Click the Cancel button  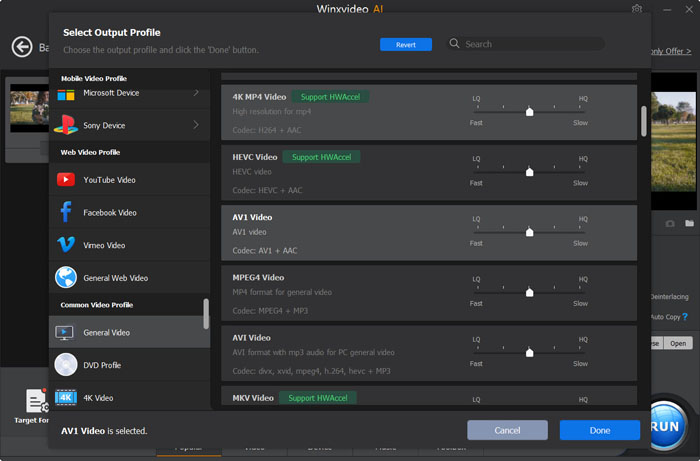coord(507,430)
